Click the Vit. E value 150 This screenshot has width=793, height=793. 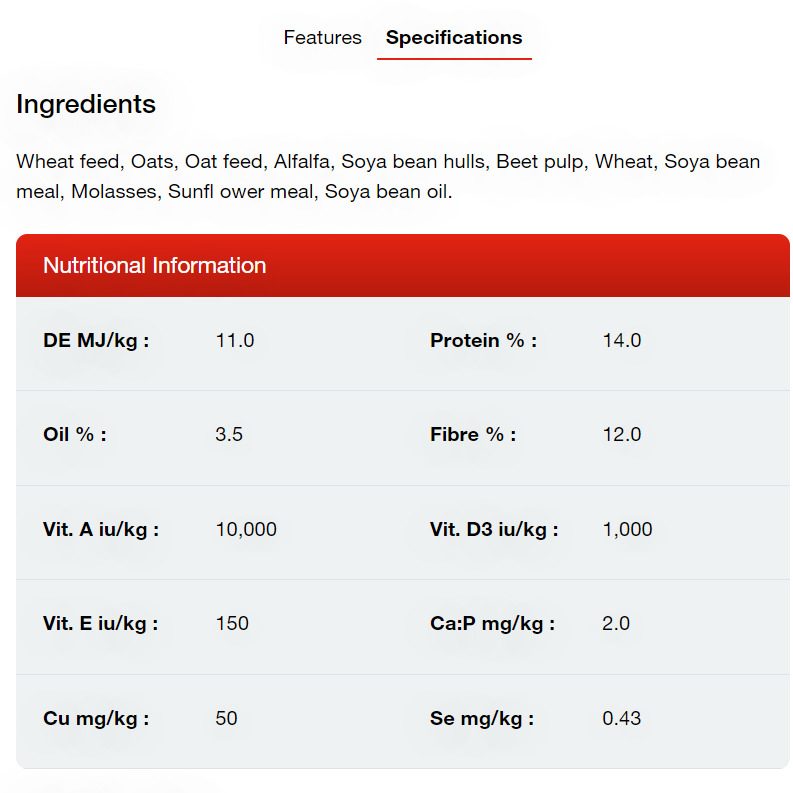click(x=232, y=624)
